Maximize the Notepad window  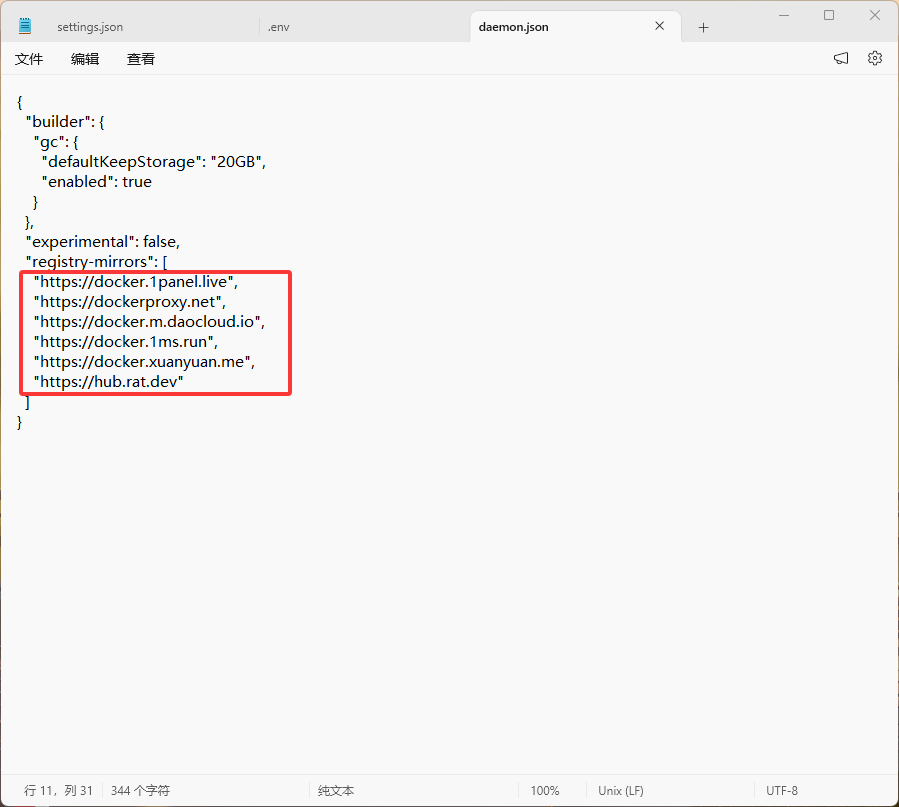[x=829, y=15]
